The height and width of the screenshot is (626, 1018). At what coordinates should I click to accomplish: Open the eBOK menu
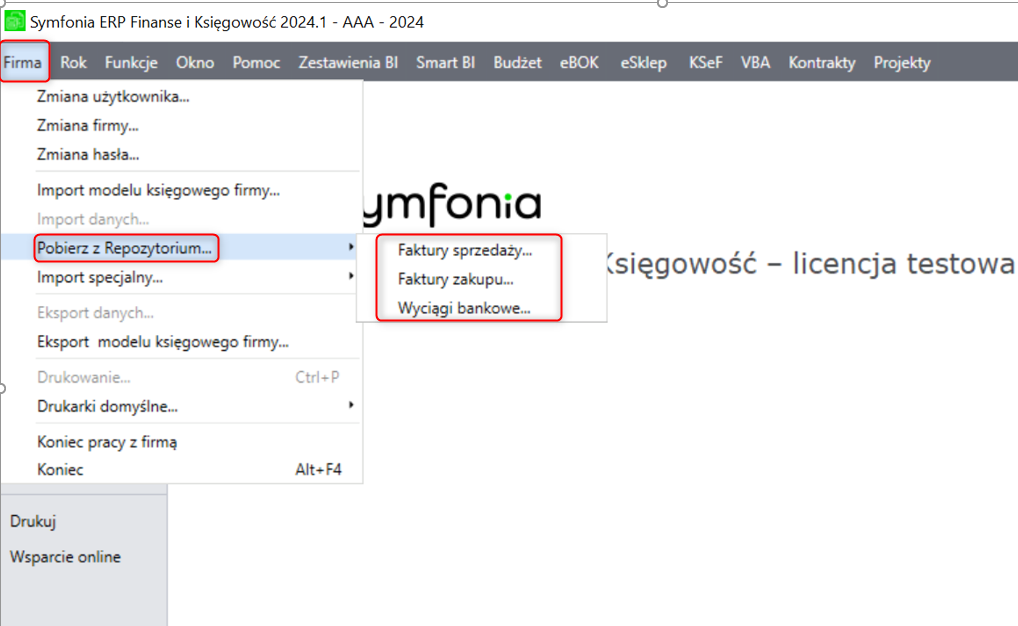tap(579, 62)
